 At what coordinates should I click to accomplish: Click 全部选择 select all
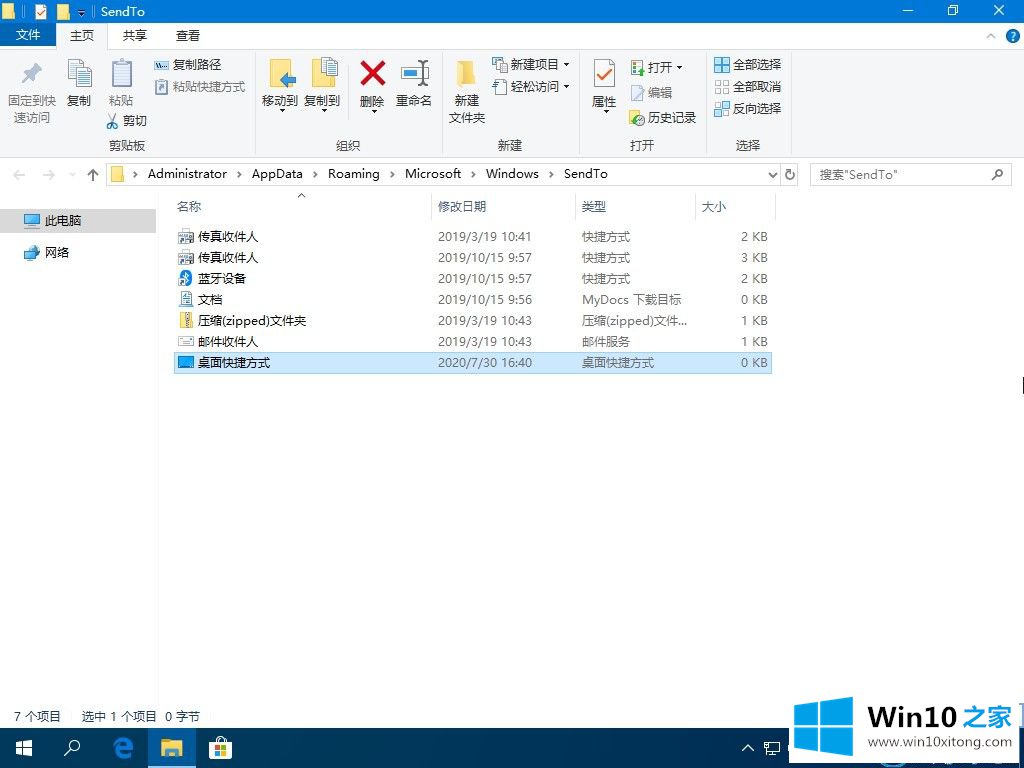[748, 65]
